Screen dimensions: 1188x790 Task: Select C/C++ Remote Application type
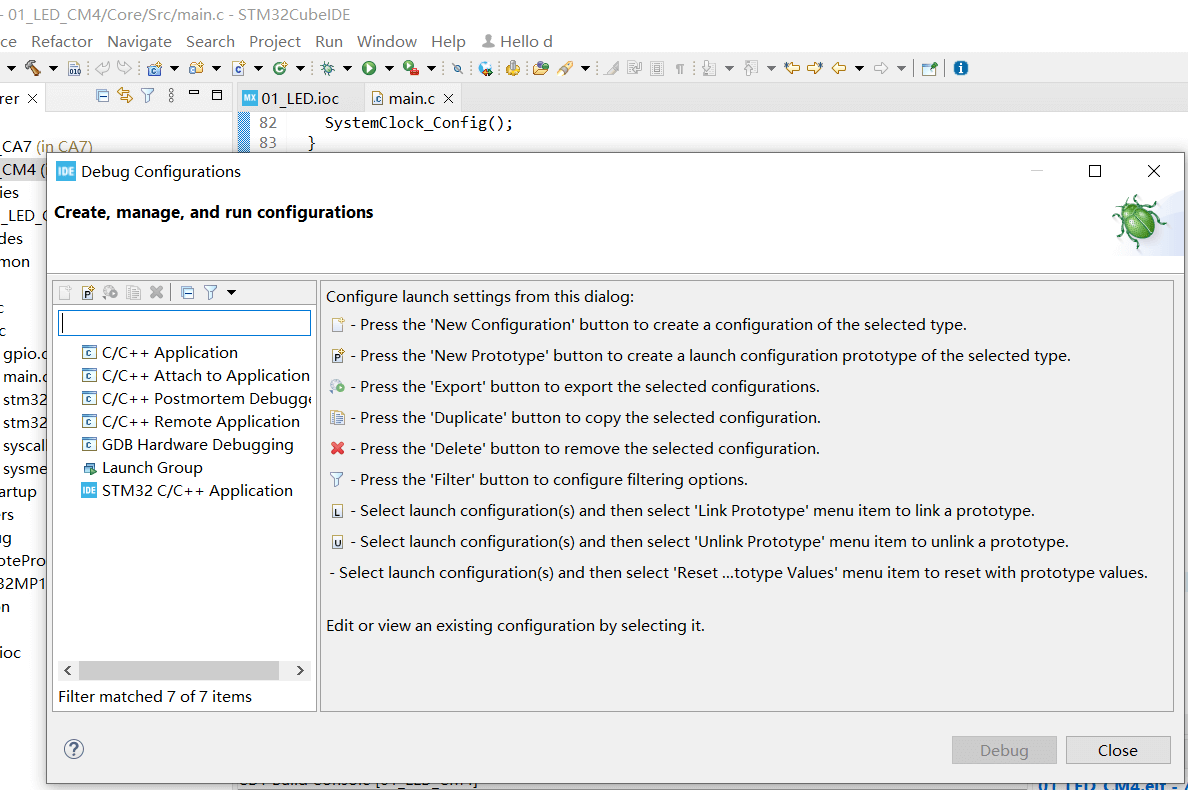click(190, 422)
